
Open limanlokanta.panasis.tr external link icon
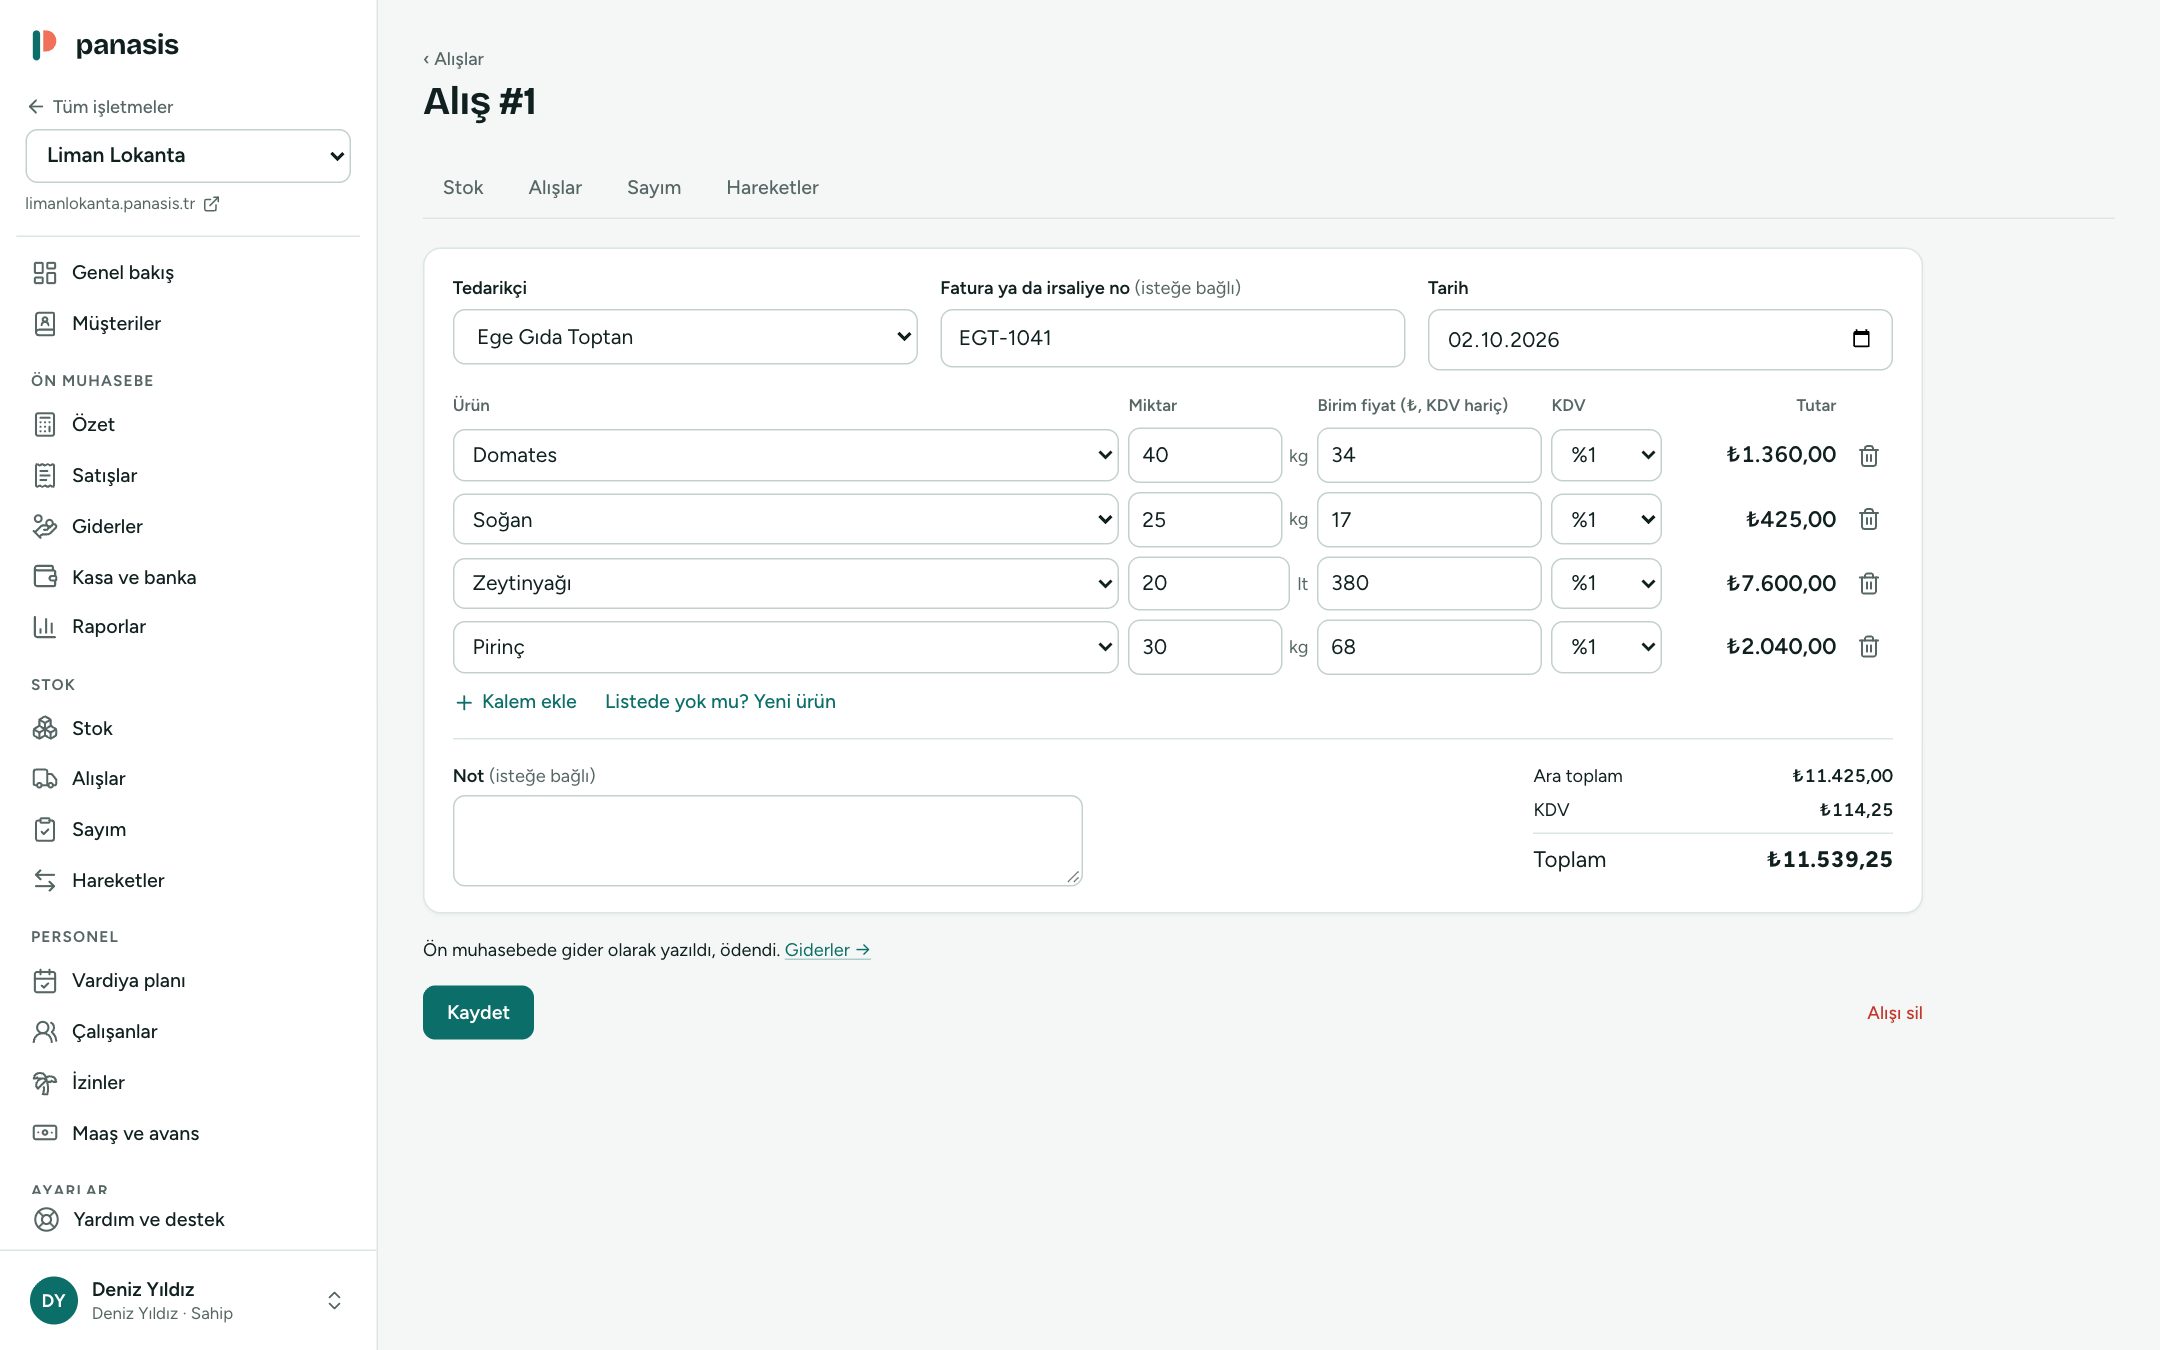pyautogui.click(x=211, y=204)
